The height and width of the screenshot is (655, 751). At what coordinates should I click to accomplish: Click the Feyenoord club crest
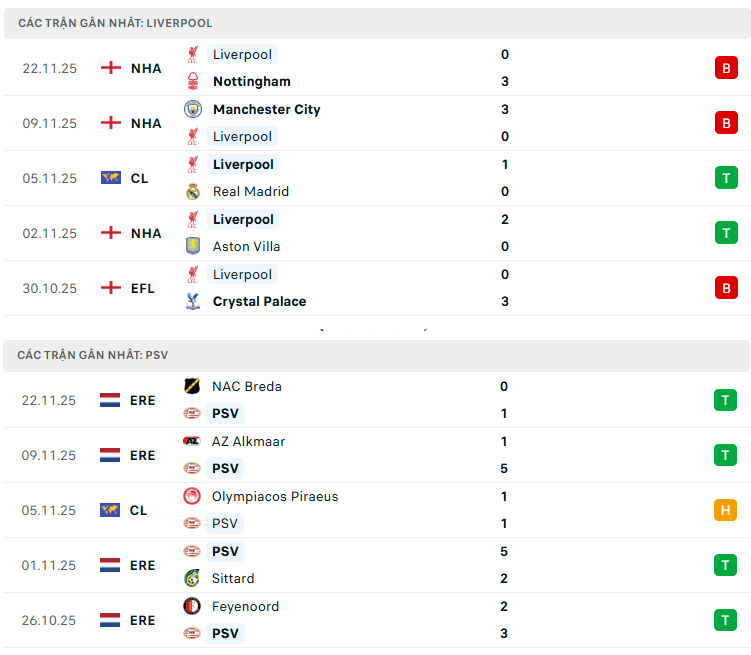tap(192, 607)
